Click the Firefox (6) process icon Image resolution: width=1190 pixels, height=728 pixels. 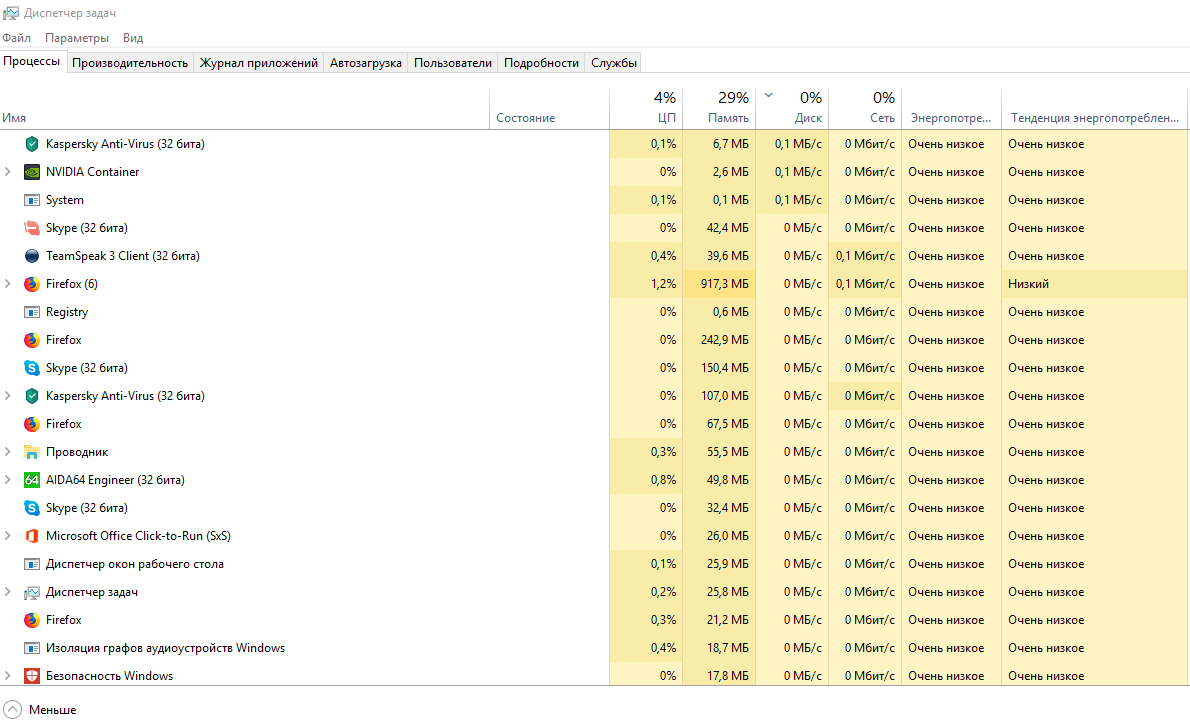coord(31,284)
